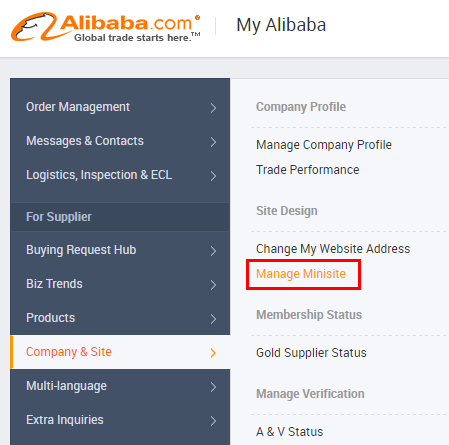Open Trade Performance link
The image size is (449, 445).
pos(308,170)
